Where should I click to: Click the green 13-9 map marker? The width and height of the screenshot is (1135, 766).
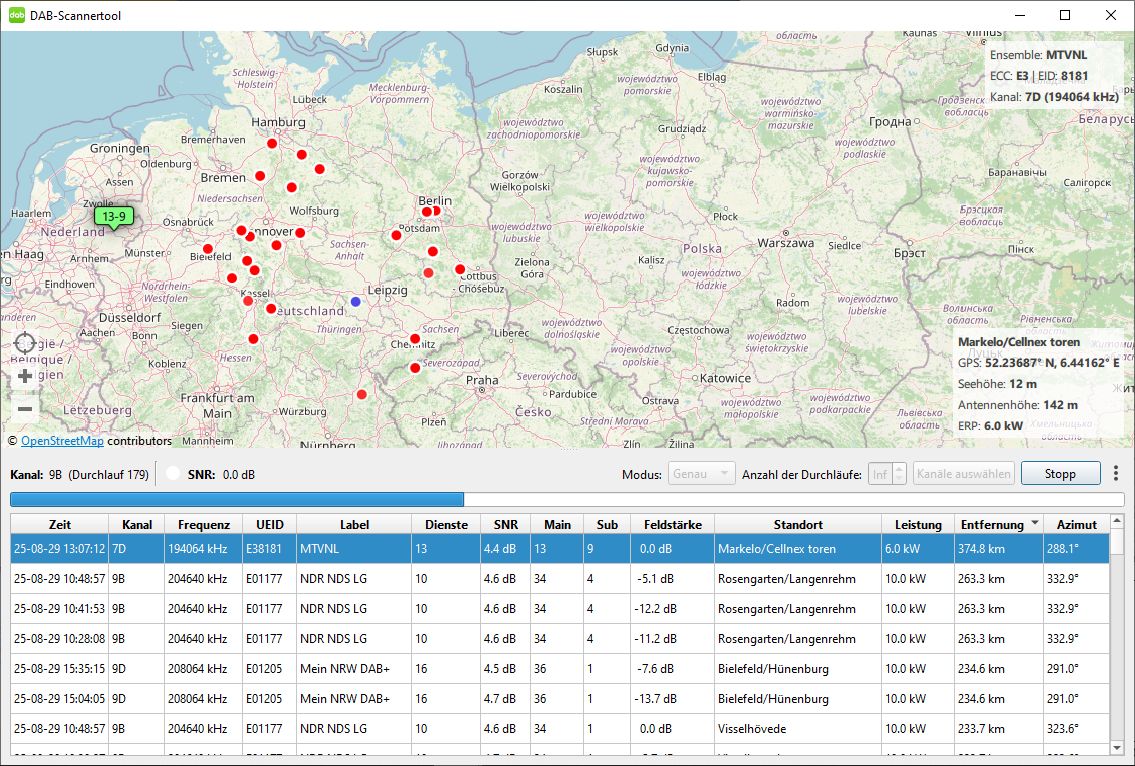click(112, 216)
